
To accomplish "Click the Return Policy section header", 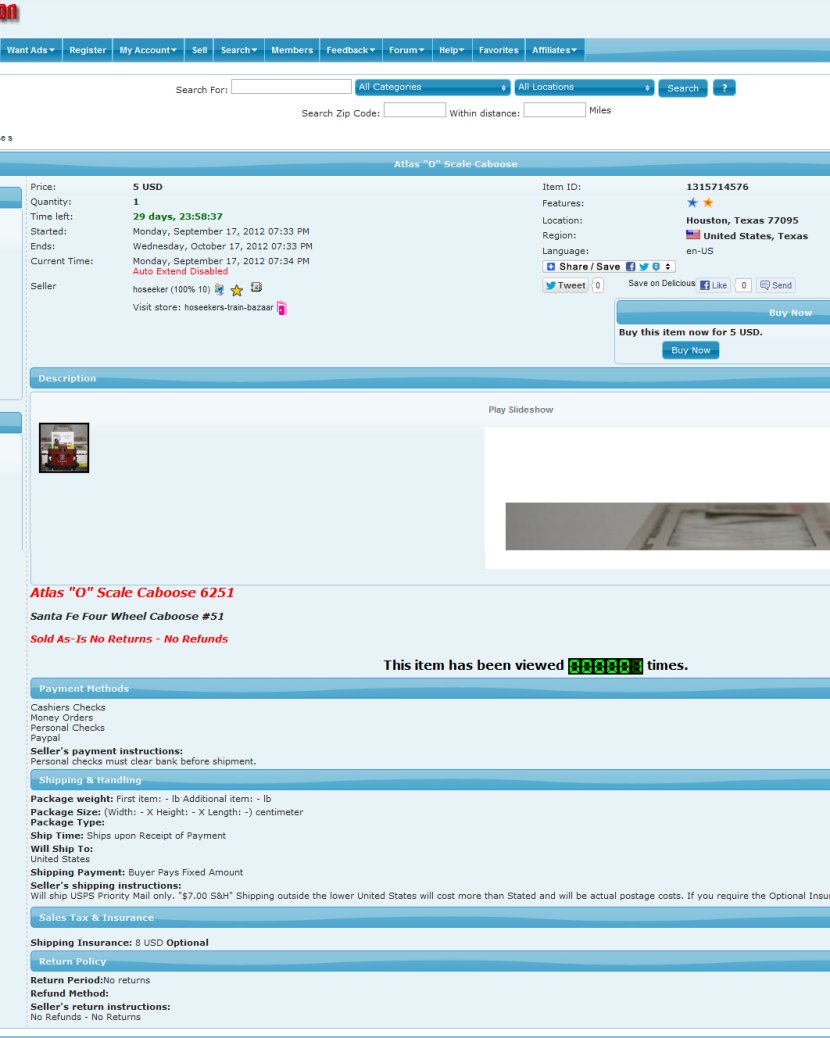I will [x=430, y=961].
